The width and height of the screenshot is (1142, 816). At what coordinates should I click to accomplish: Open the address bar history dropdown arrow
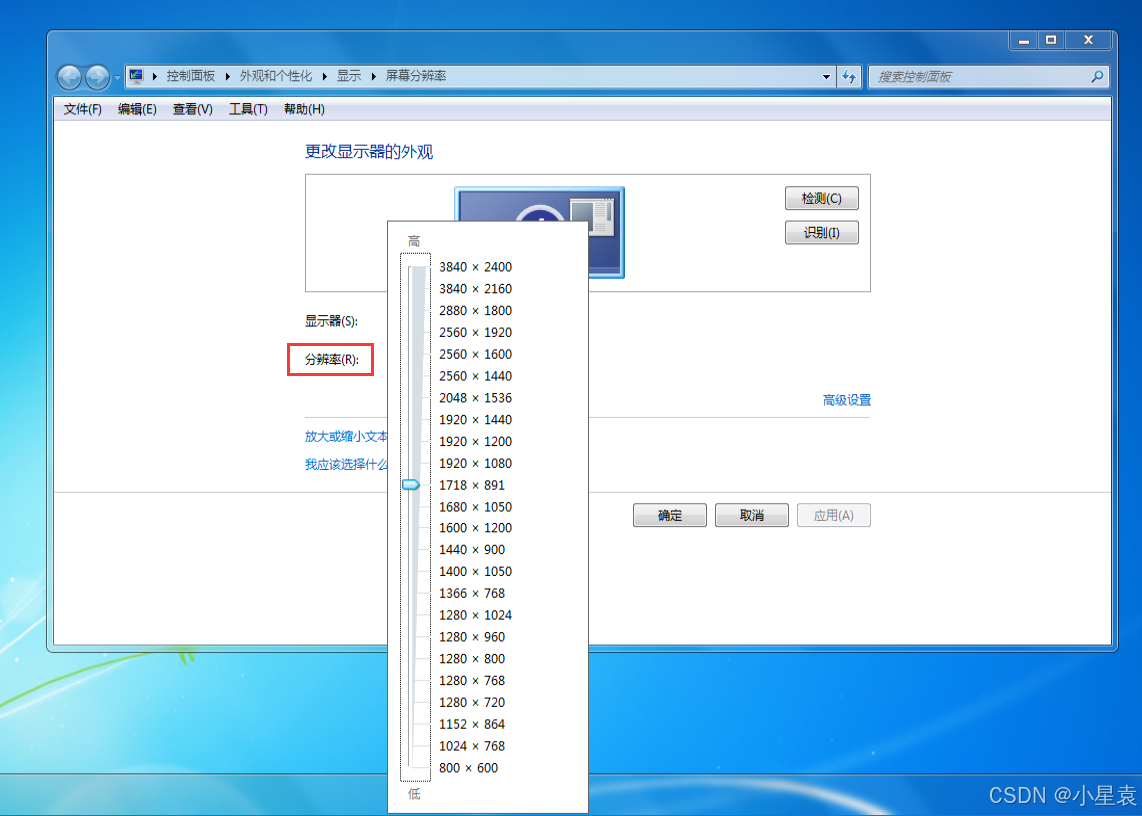[x=827, y=76]
